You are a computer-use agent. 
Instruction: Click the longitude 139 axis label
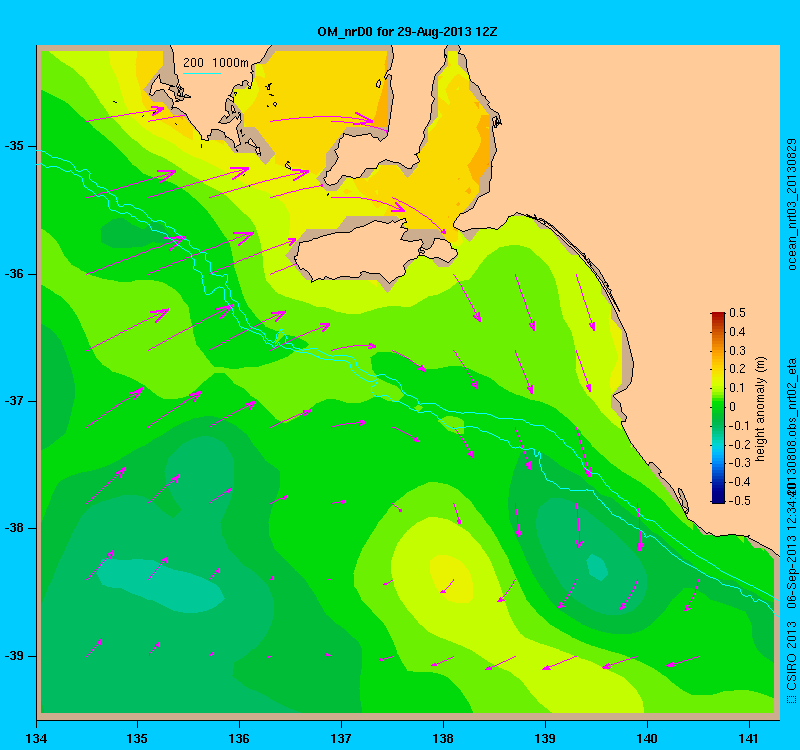[545, 738]
